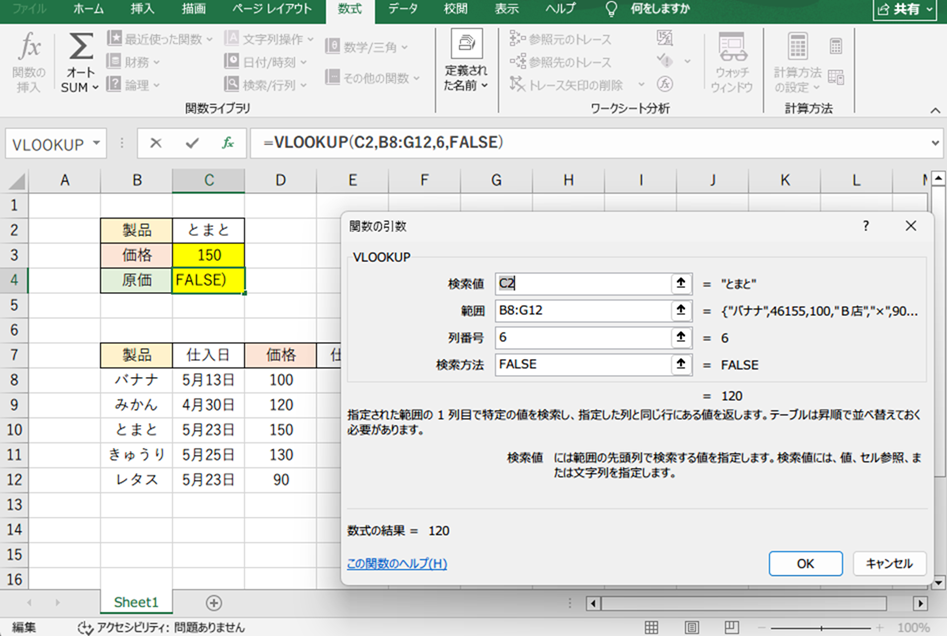The height and width of the screenshot is (636, 947).
Task: Switch to Normal view in status bar
Action: pyautogui.click(x=651, y=627)
